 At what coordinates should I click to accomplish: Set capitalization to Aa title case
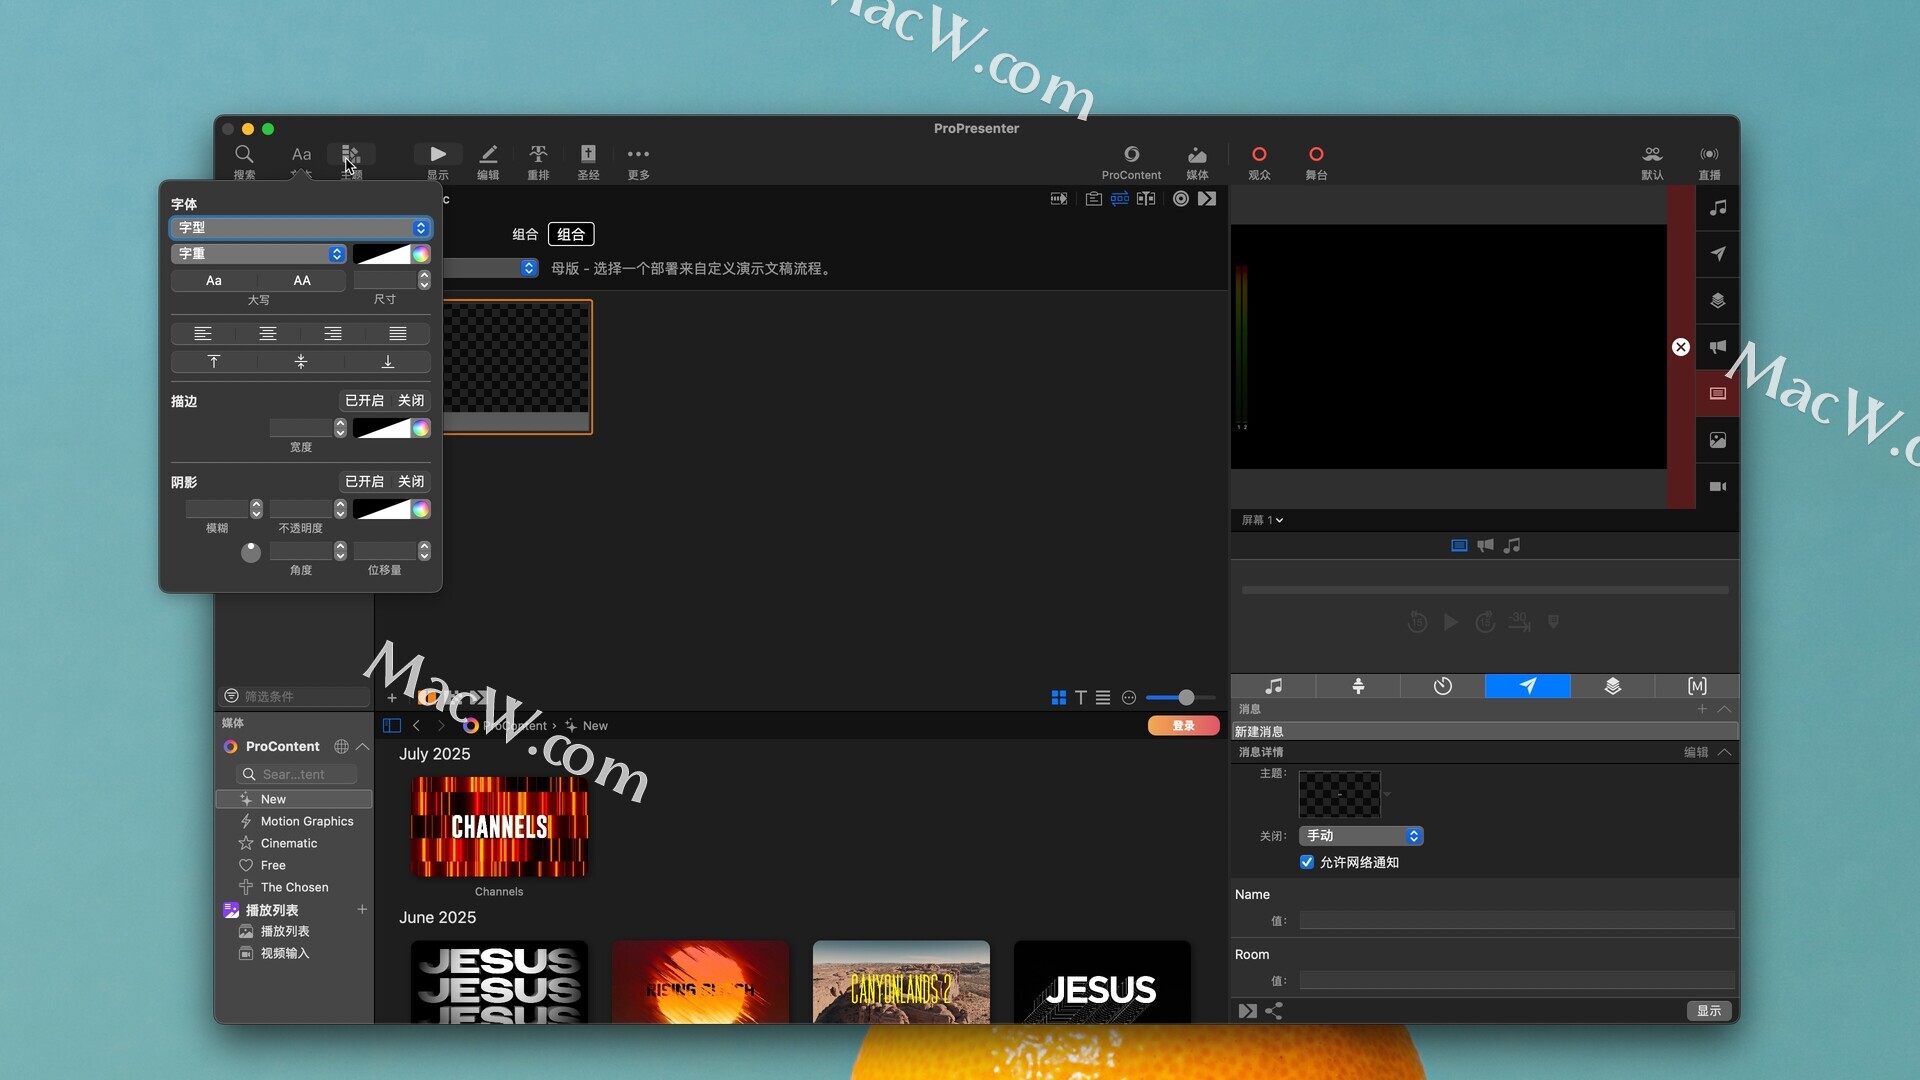(x=214, y=281)
